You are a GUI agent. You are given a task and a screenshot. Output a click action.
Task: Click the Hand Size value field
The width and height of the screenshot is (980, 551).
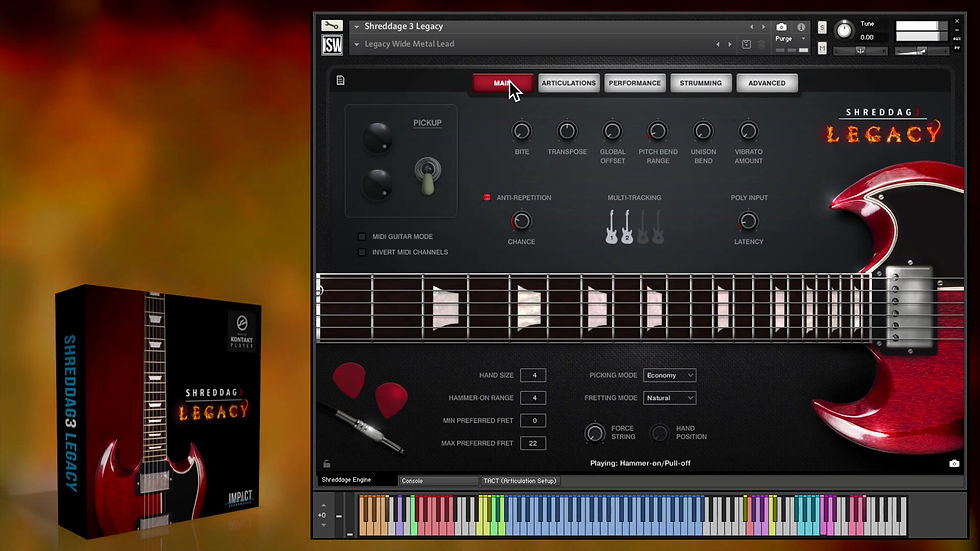coord(533,375)
